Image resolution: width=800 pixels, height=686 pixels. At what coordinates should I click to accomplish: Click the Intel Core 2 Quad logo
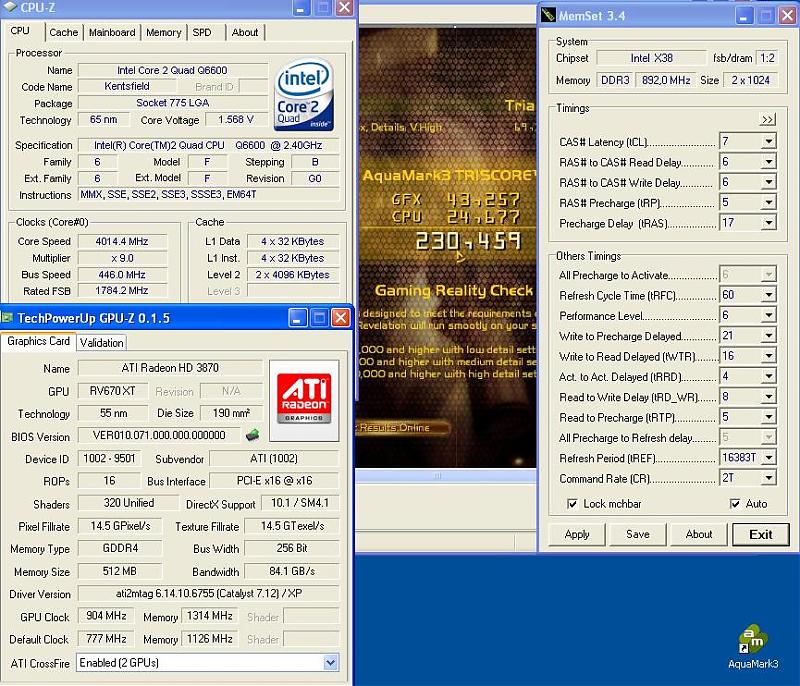coord(304,95)
